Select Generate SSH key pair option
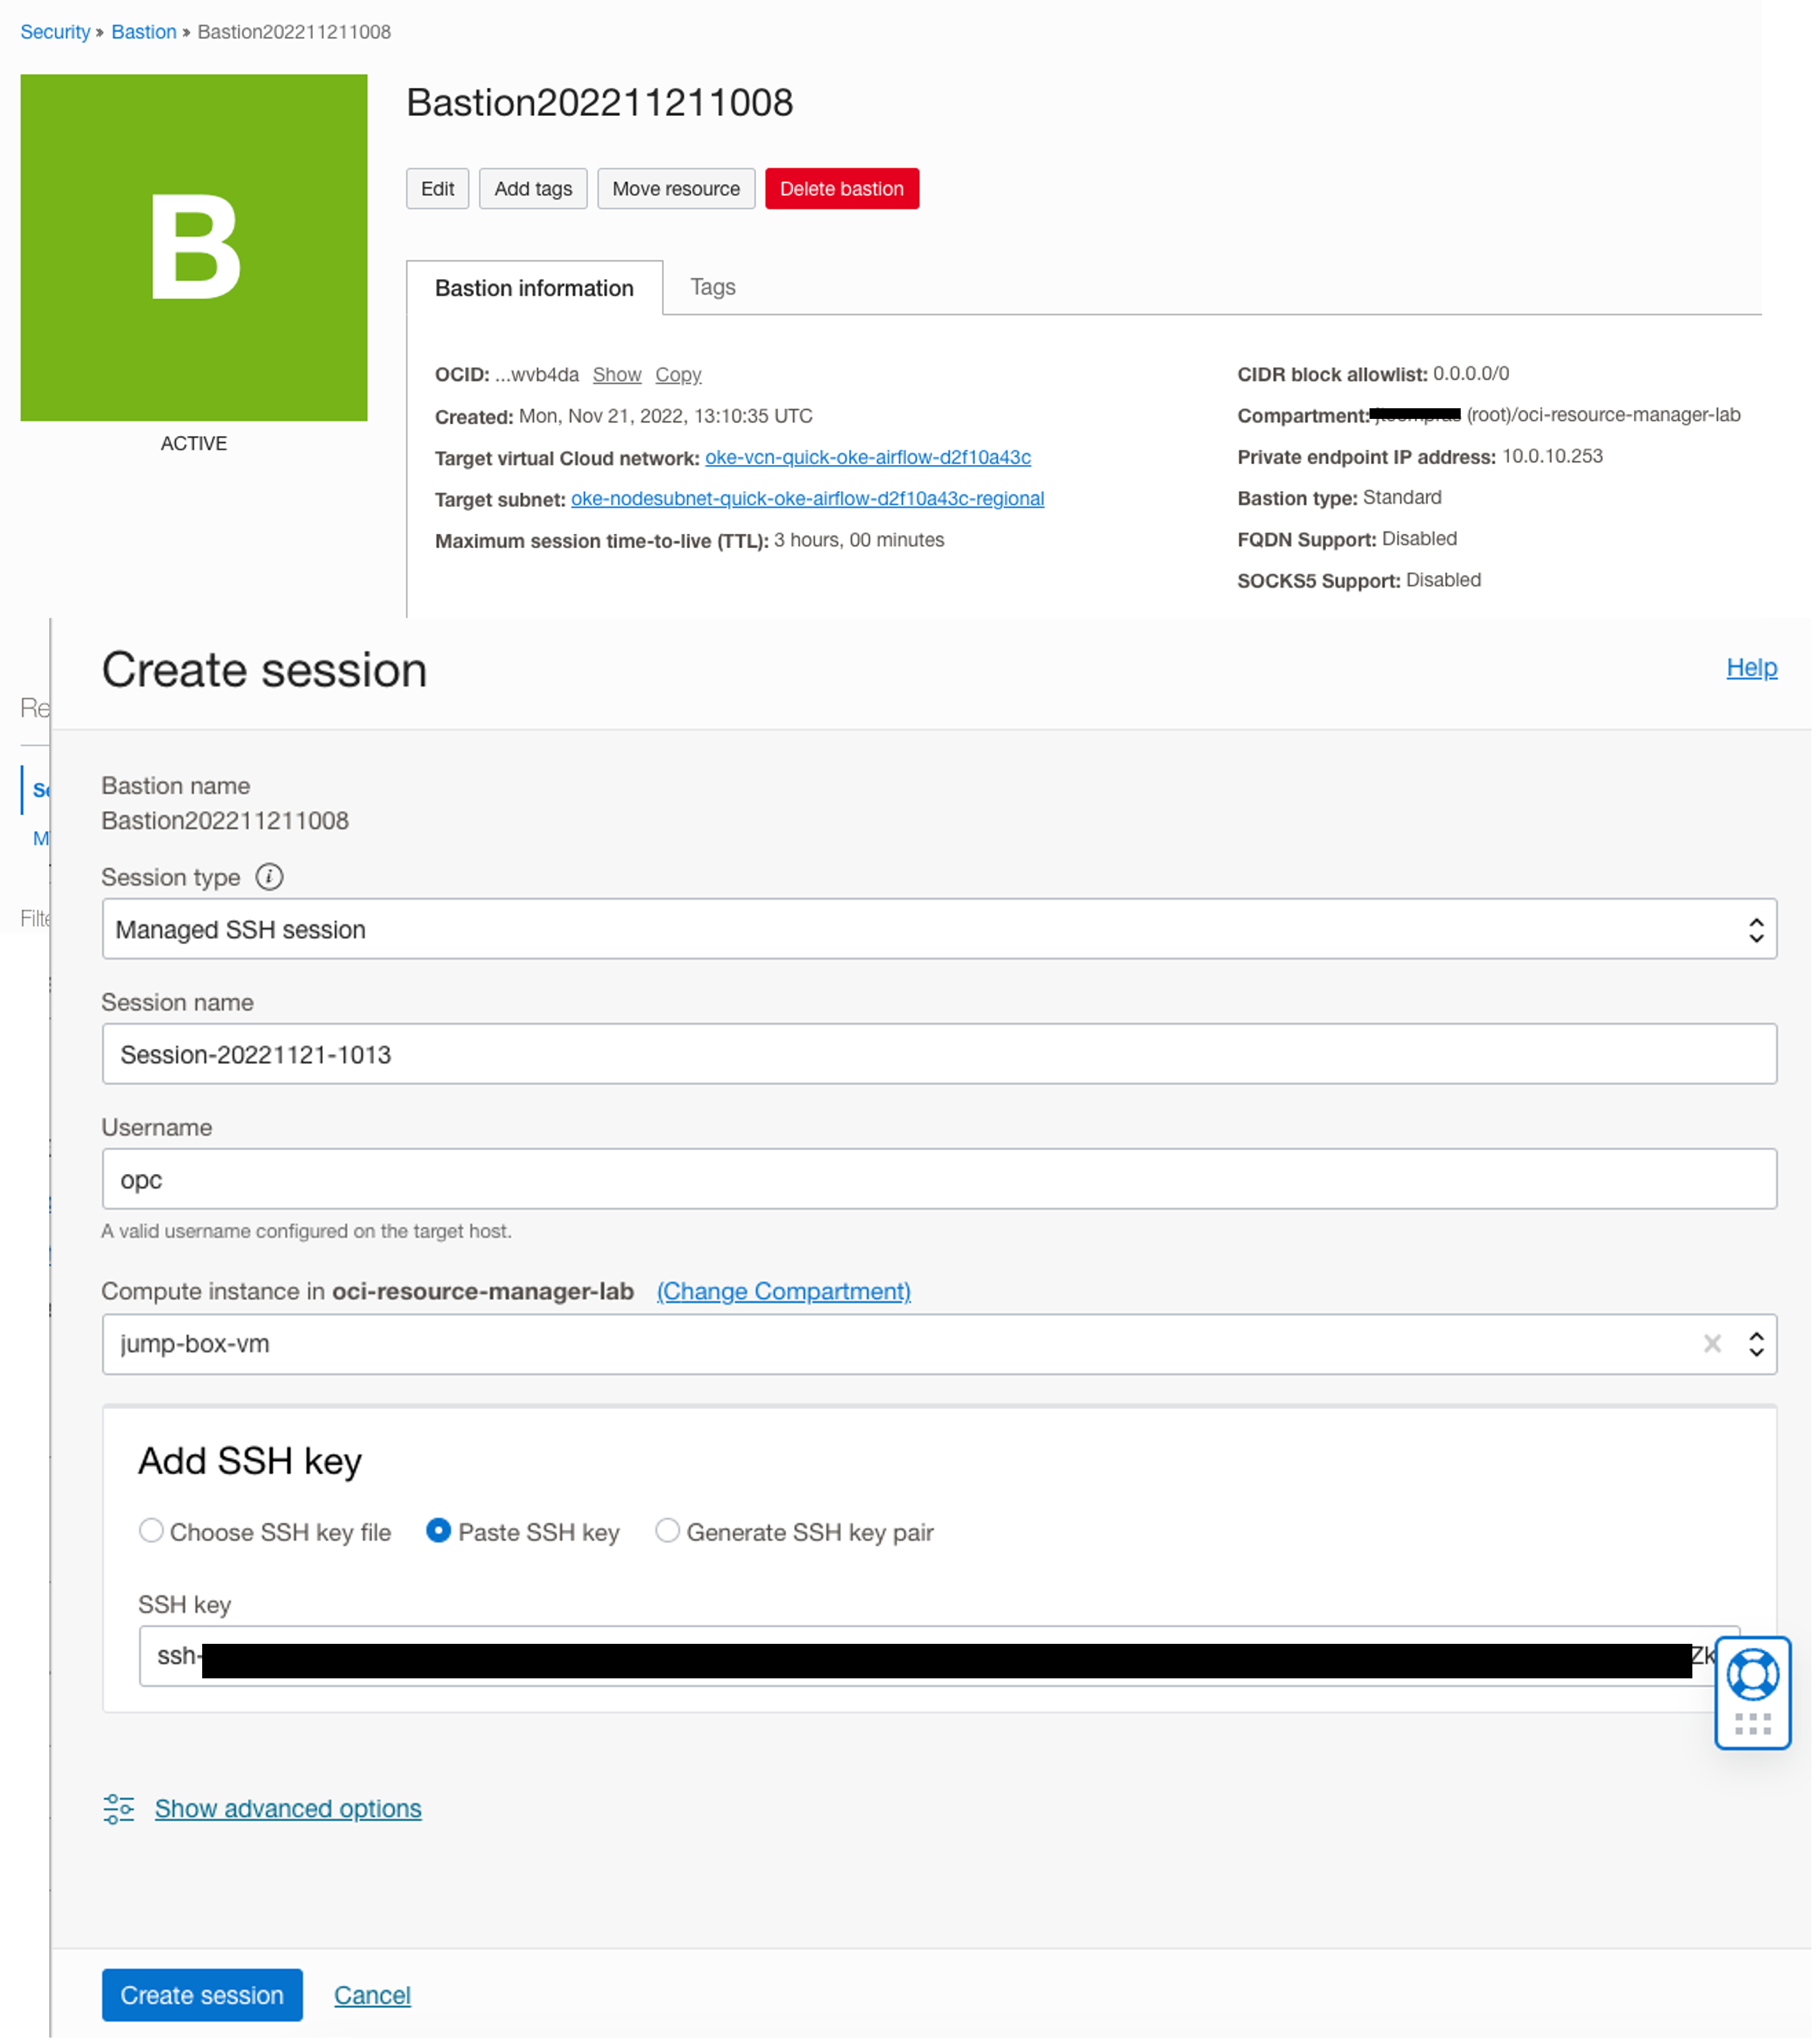 667,1531
